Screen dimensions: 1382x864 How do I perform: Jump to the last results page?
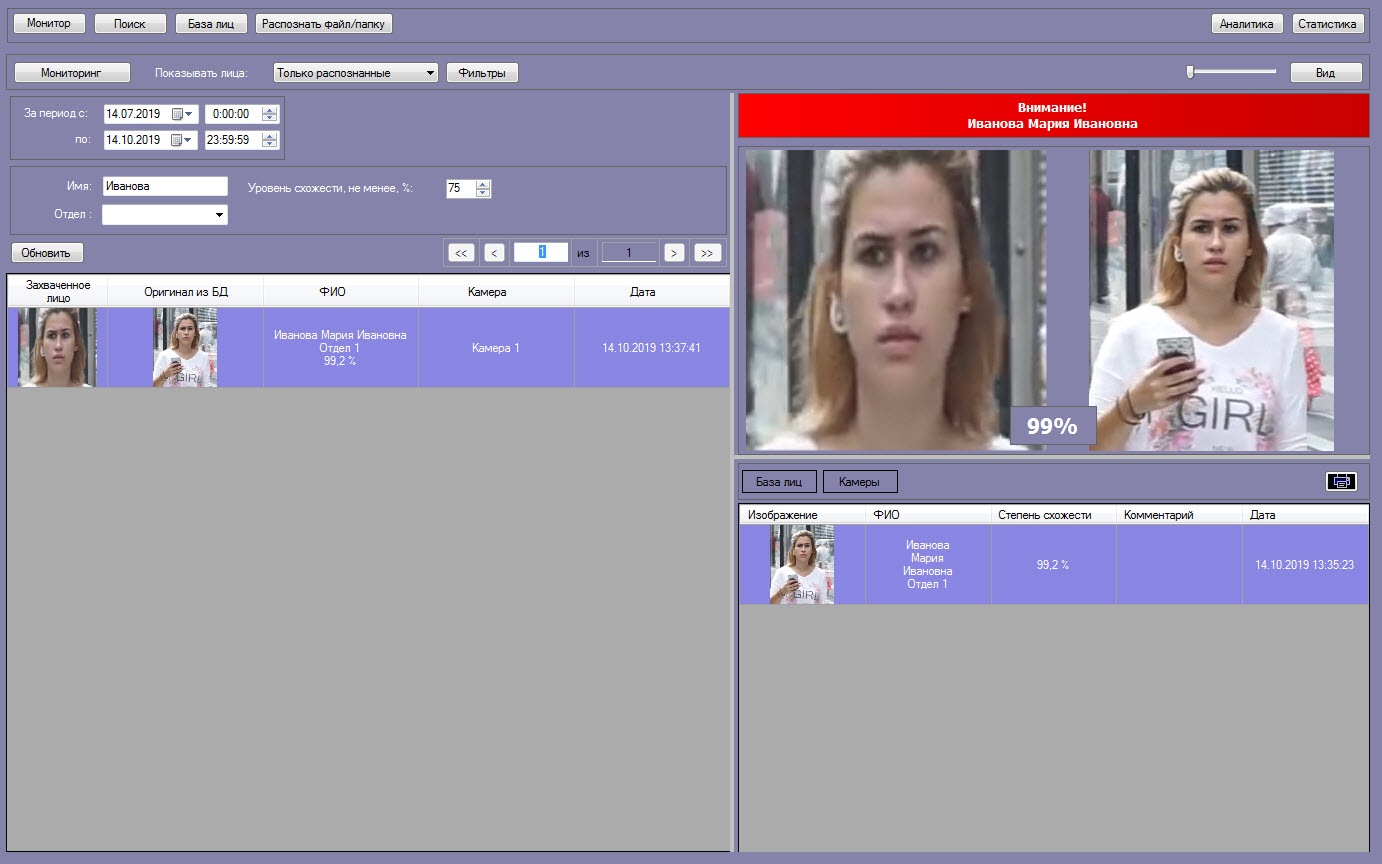click(708, 253)
